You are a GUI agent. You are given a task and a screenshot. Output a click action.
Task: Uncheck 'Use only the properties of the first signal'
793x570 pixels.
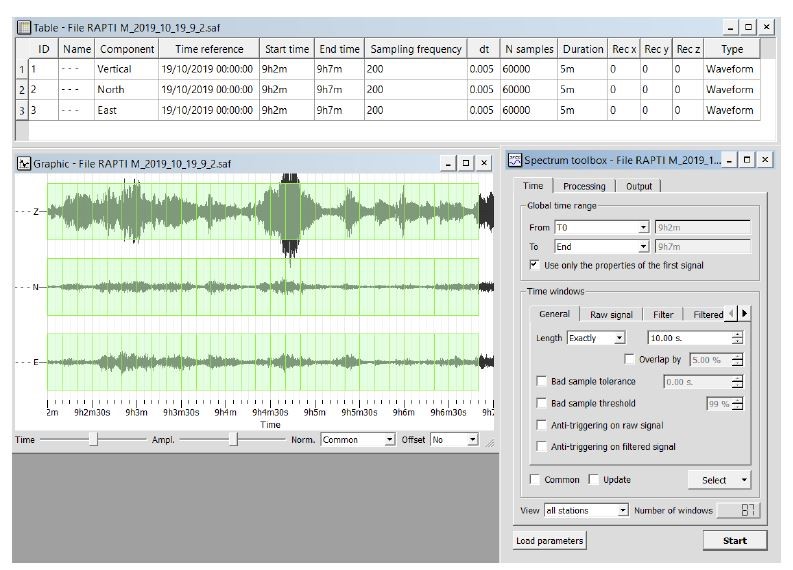[x=535, y=265]
